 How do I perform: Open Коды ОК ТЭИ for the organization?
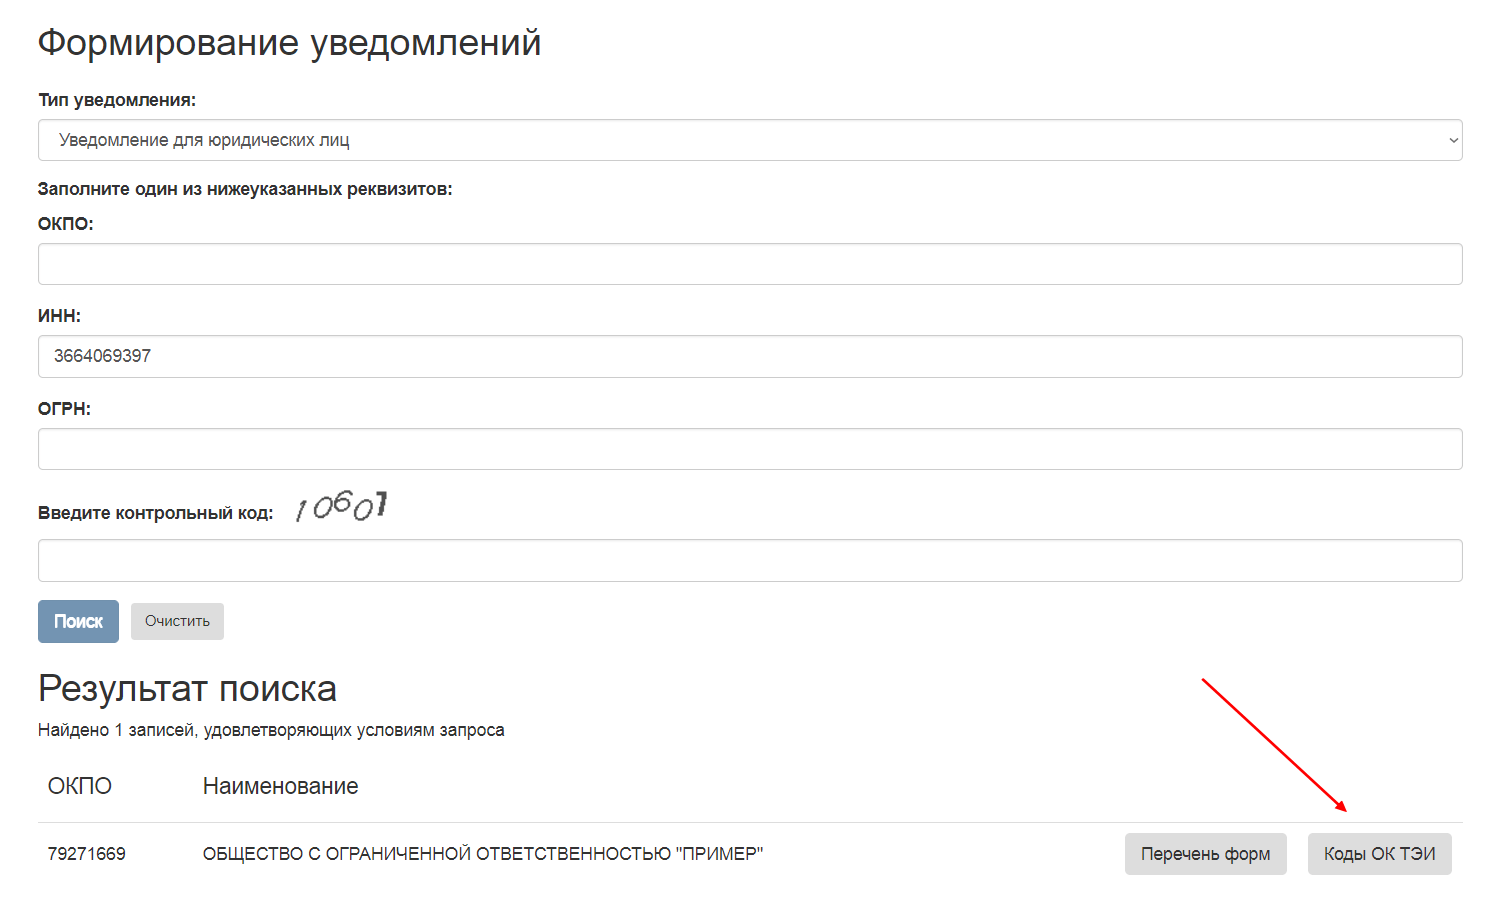(x=1379, y=854)
